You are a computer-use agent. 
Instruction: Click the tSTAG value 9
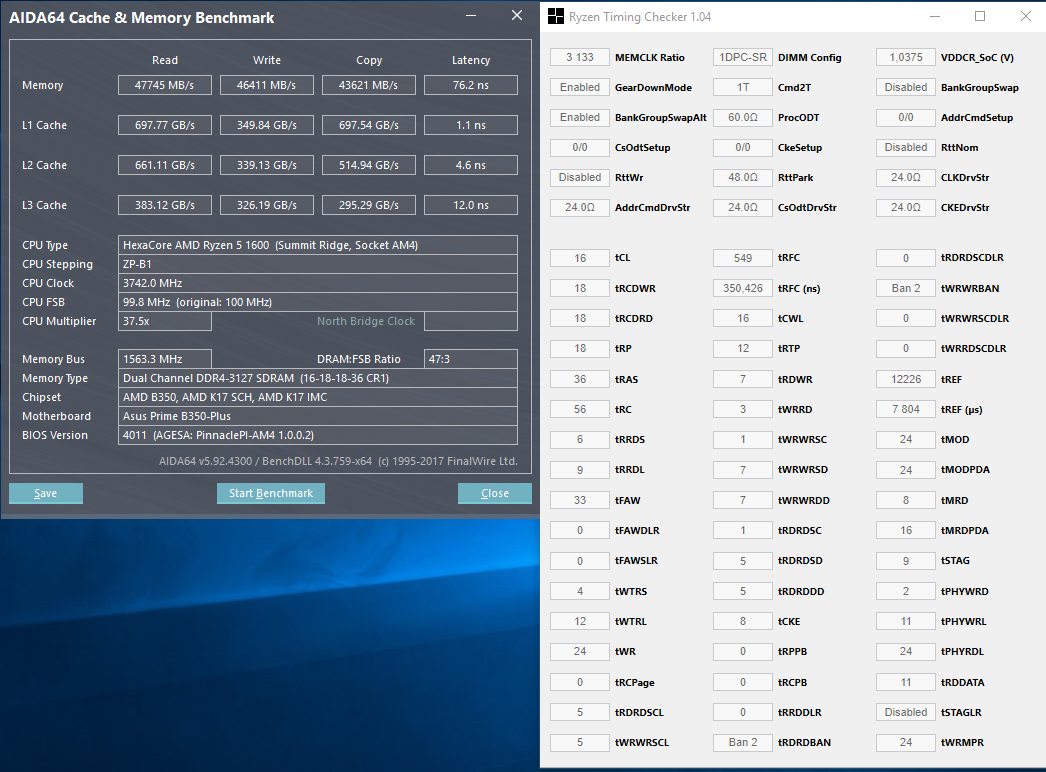coord(906,560)
